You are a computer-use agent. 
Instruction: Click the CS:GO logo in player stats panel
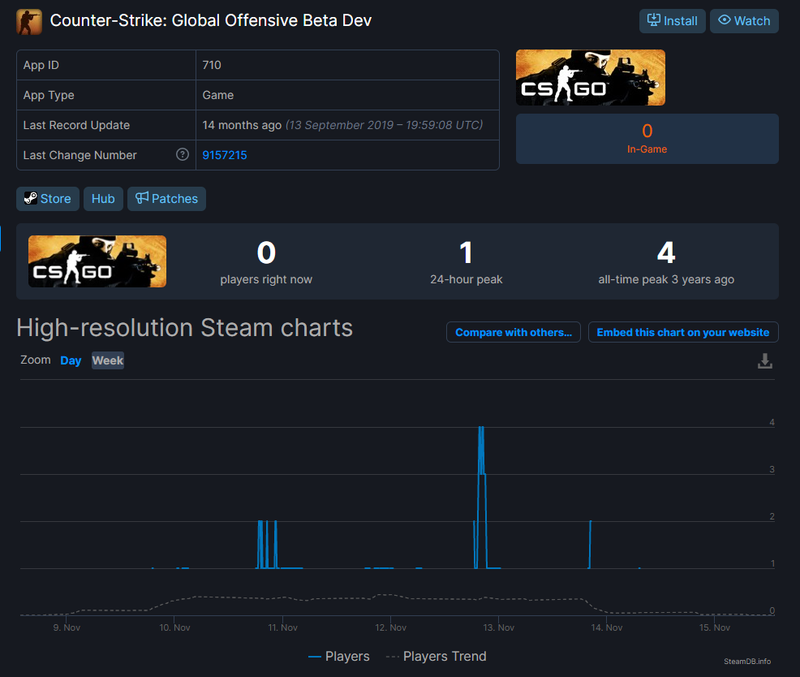tap(97, 261)
